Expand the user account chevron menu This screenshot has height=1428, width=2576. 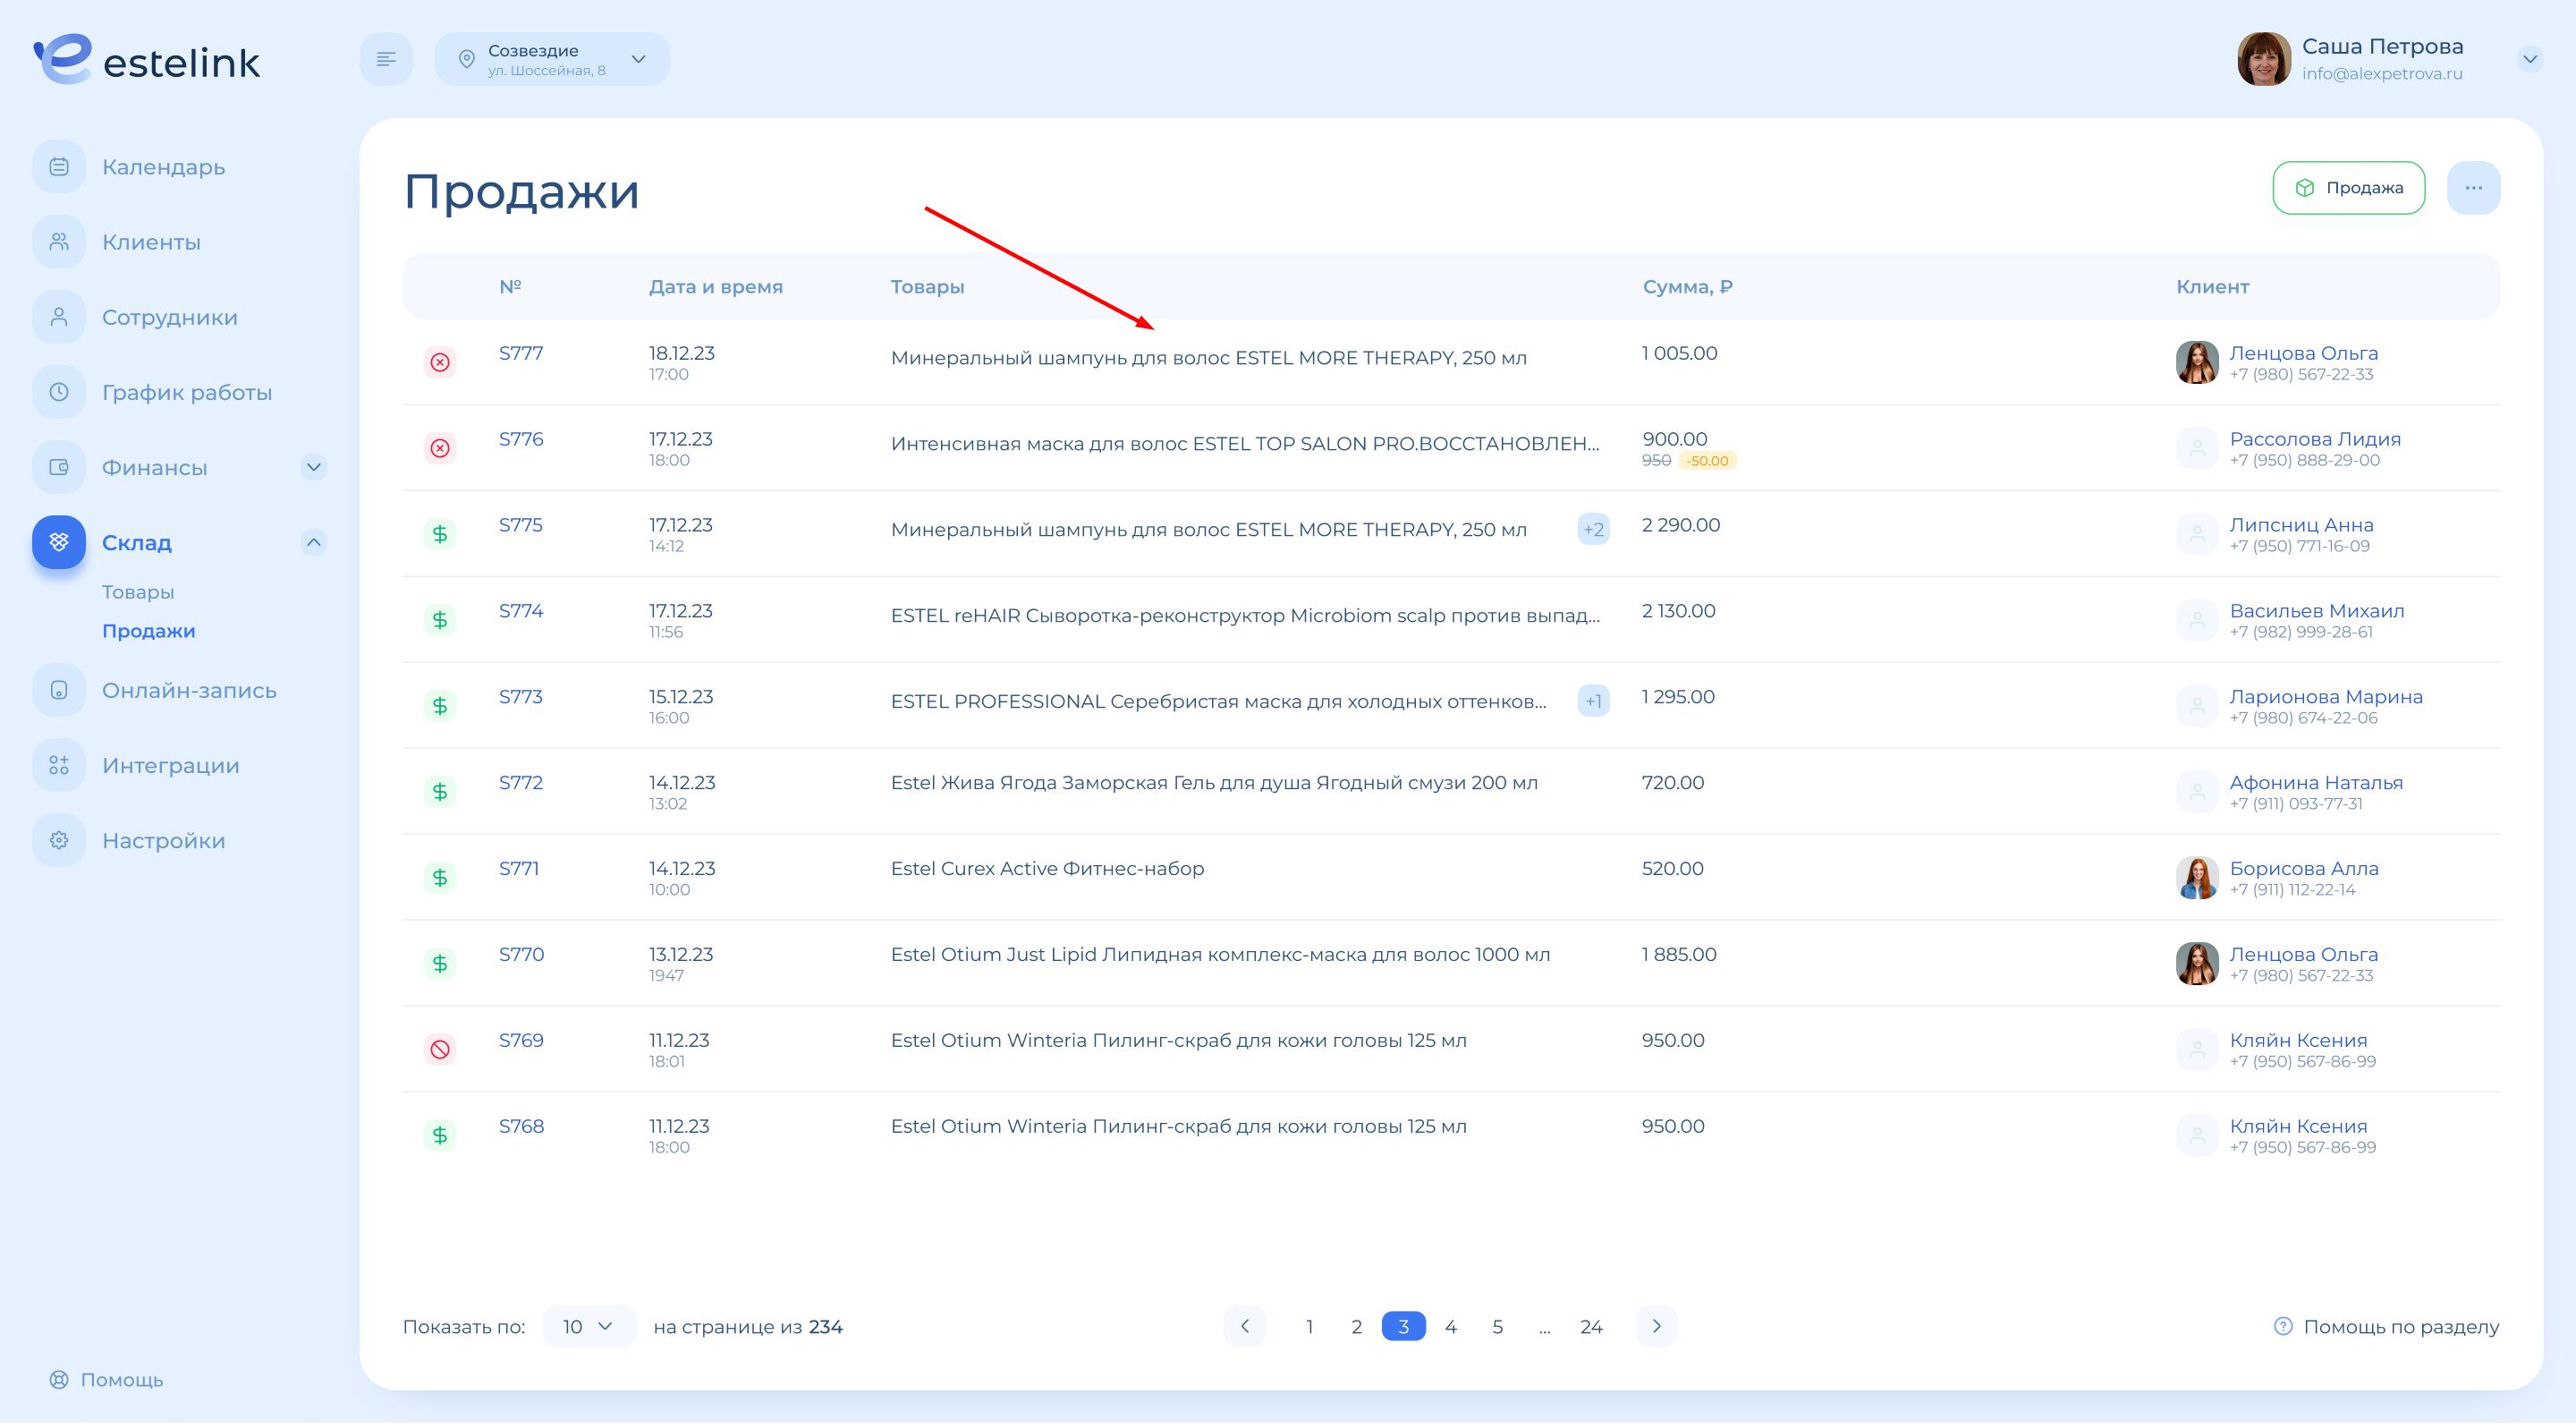click(2529, 59)
